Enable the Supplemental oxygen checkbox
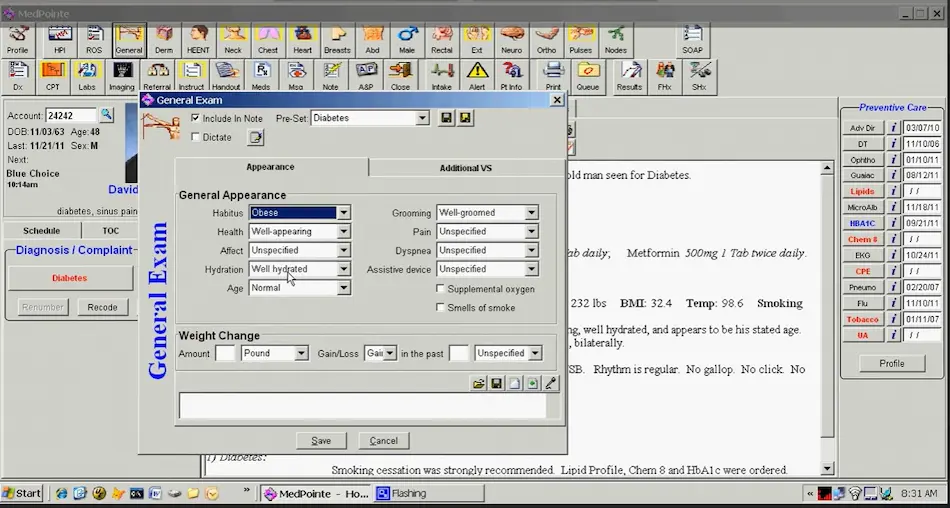950x508 pixels. [441, 289]
